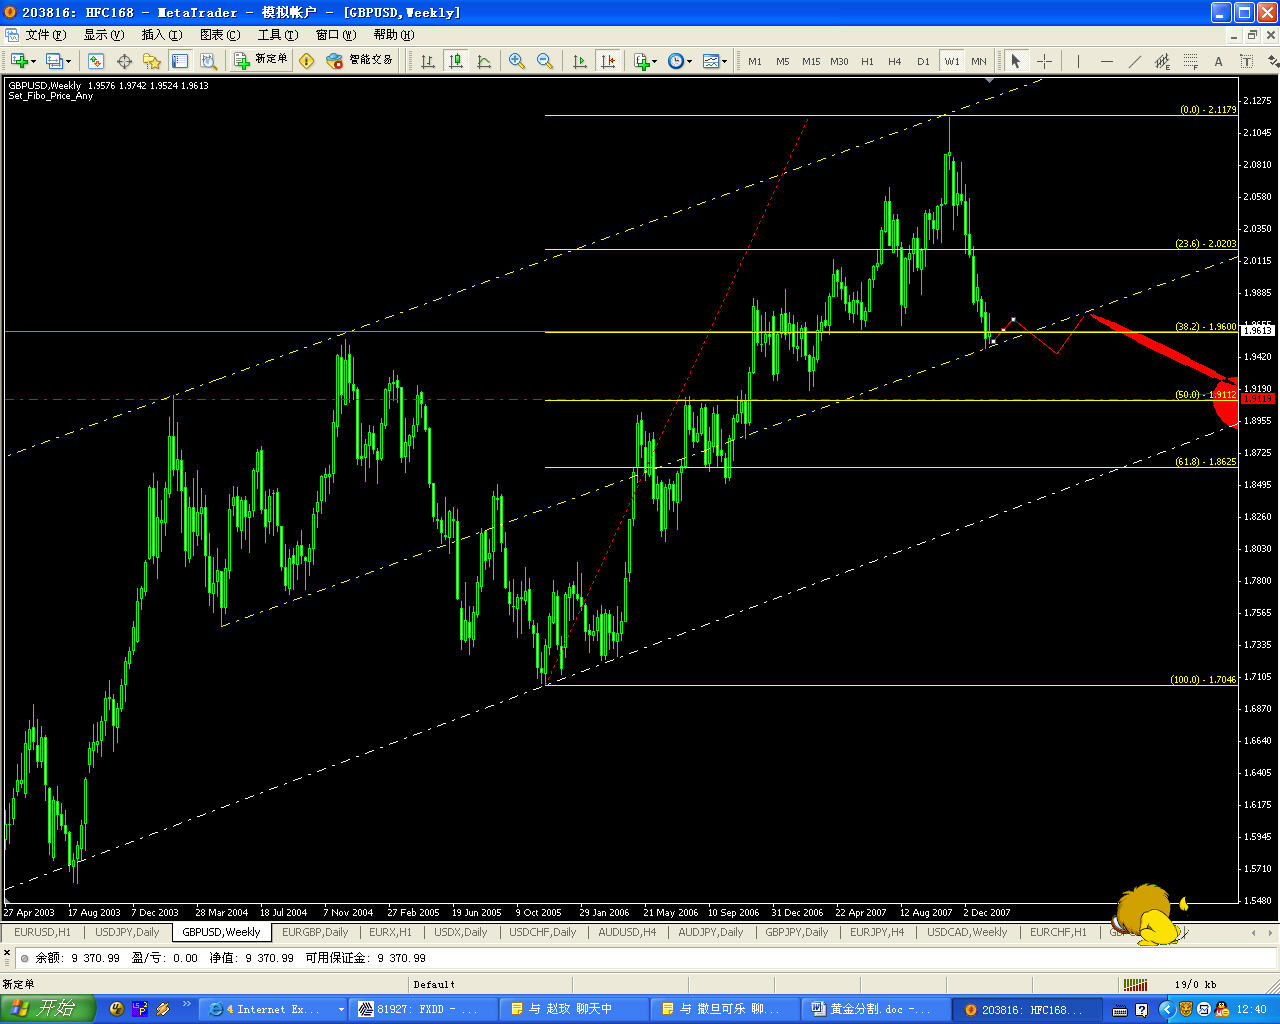
Task: Select the vertical line drawing tool
Action: click(x=1078, y=61)
